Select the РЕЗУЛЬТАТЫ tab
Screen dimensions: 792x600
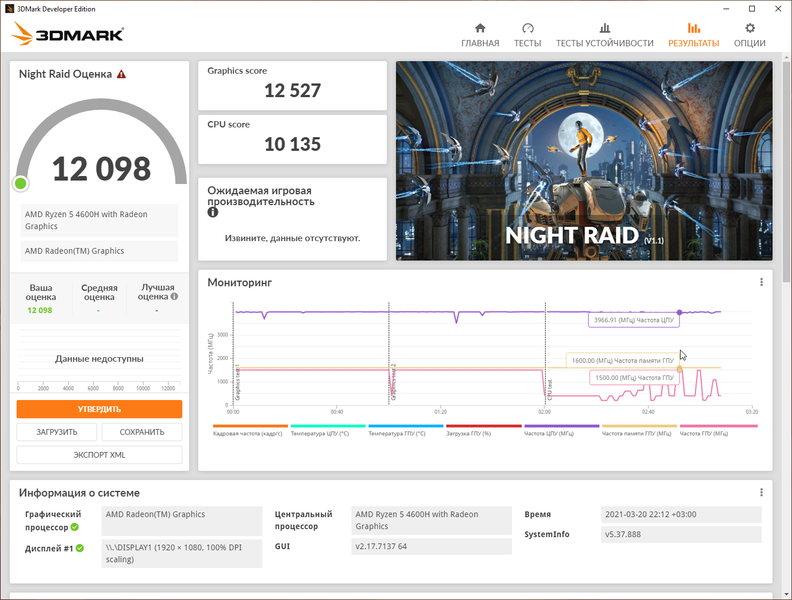pyautogui.click(x=694, y=35)
